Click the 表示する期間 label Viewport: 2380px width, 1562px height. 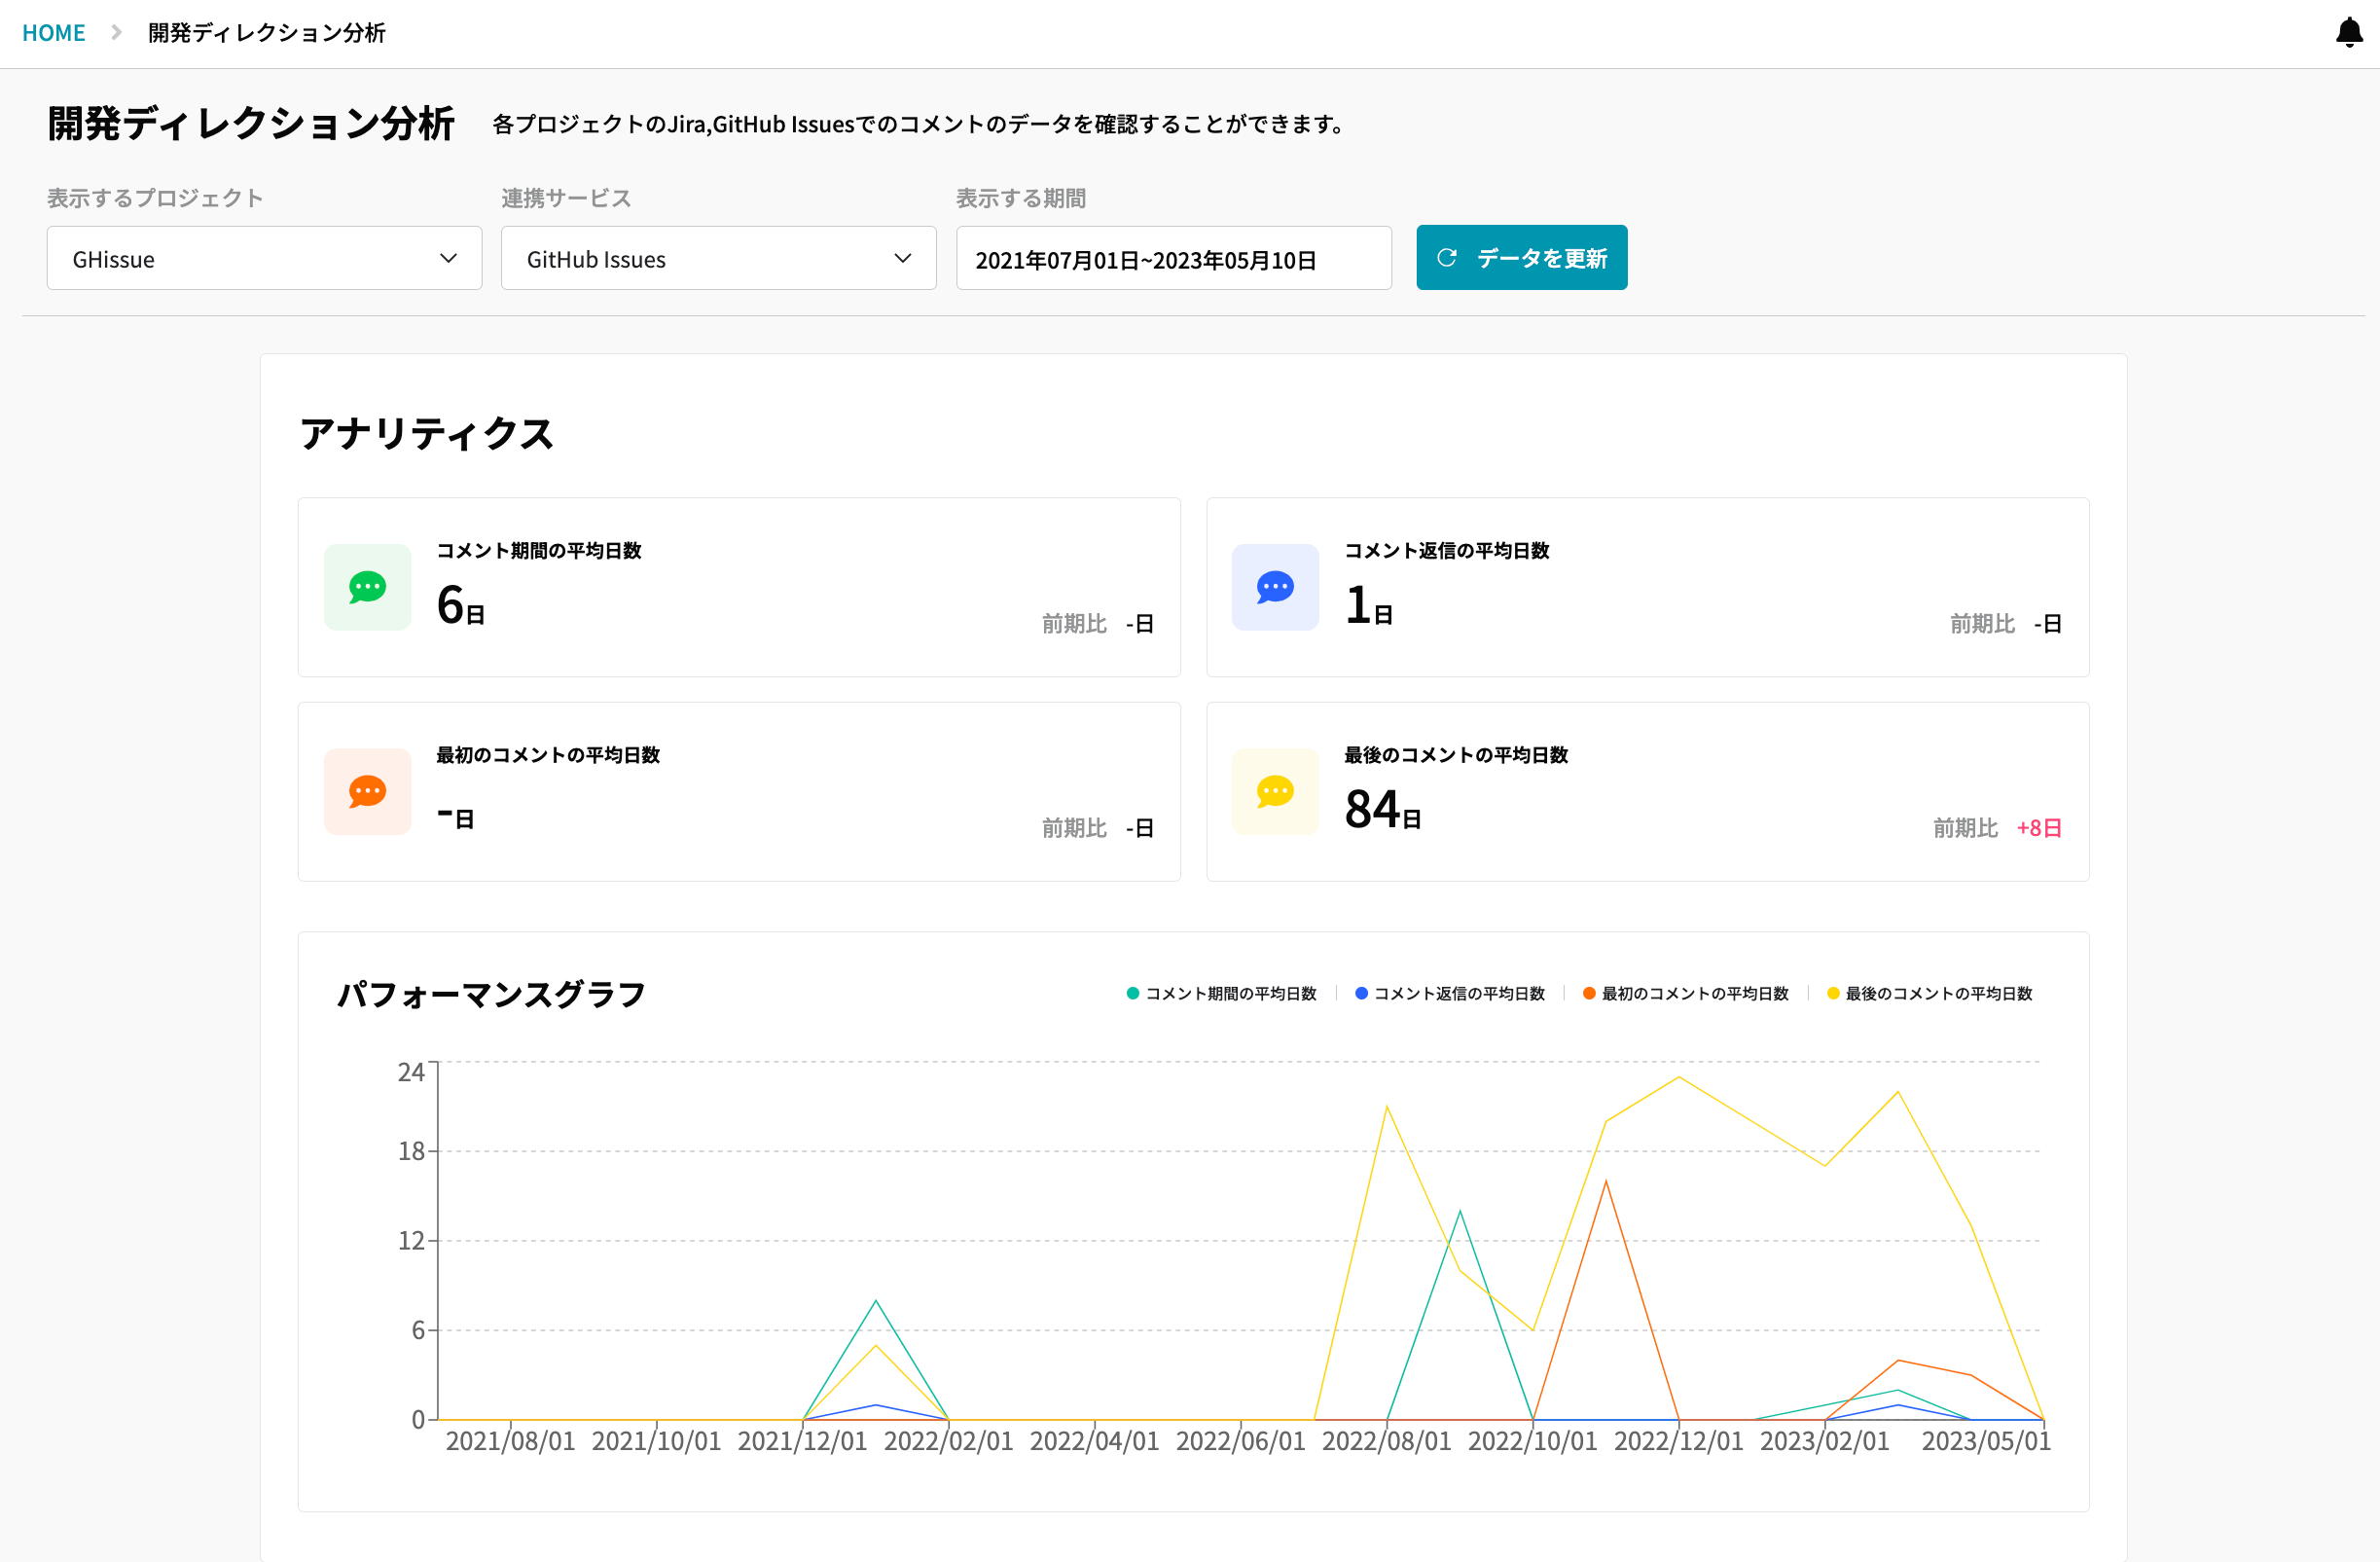click(x=1021, y=198)
